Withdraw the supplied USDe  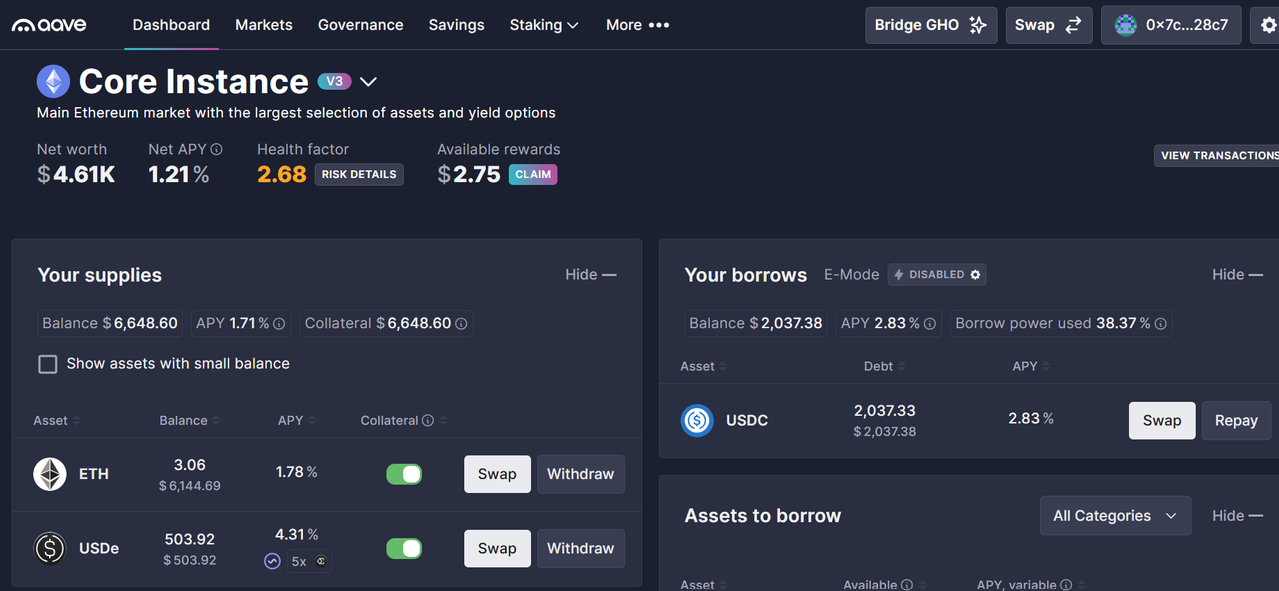581,548
